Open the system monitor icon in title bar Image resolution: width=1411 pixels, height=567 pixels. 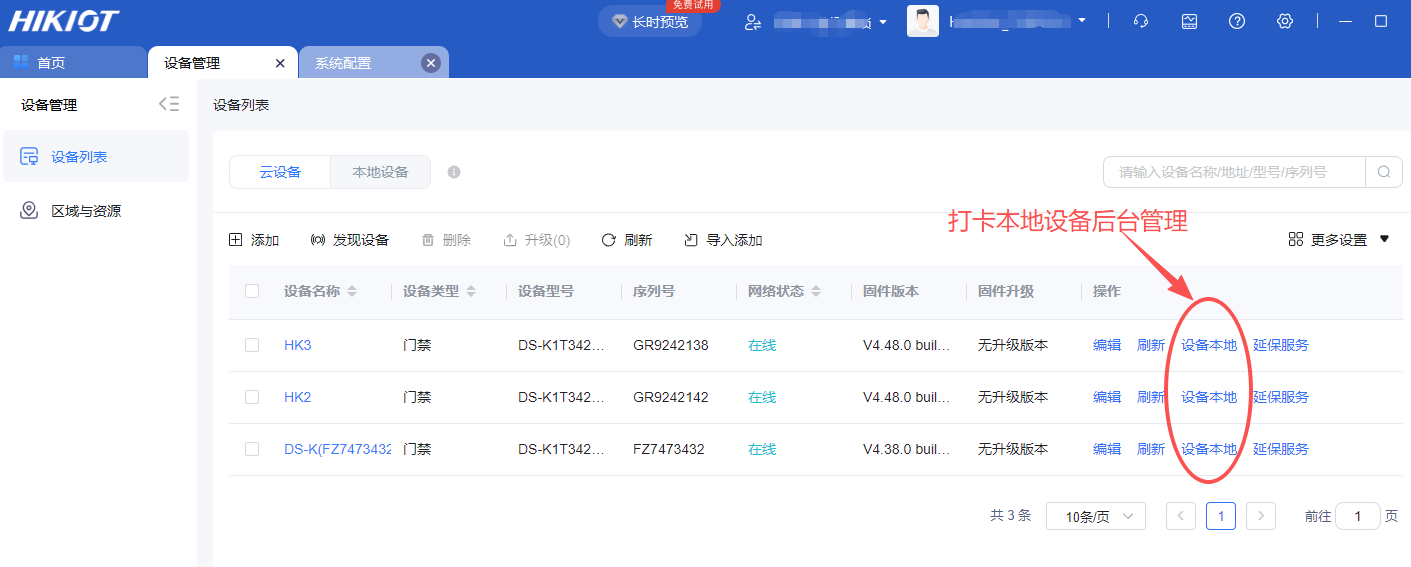tap(1189, 21)
